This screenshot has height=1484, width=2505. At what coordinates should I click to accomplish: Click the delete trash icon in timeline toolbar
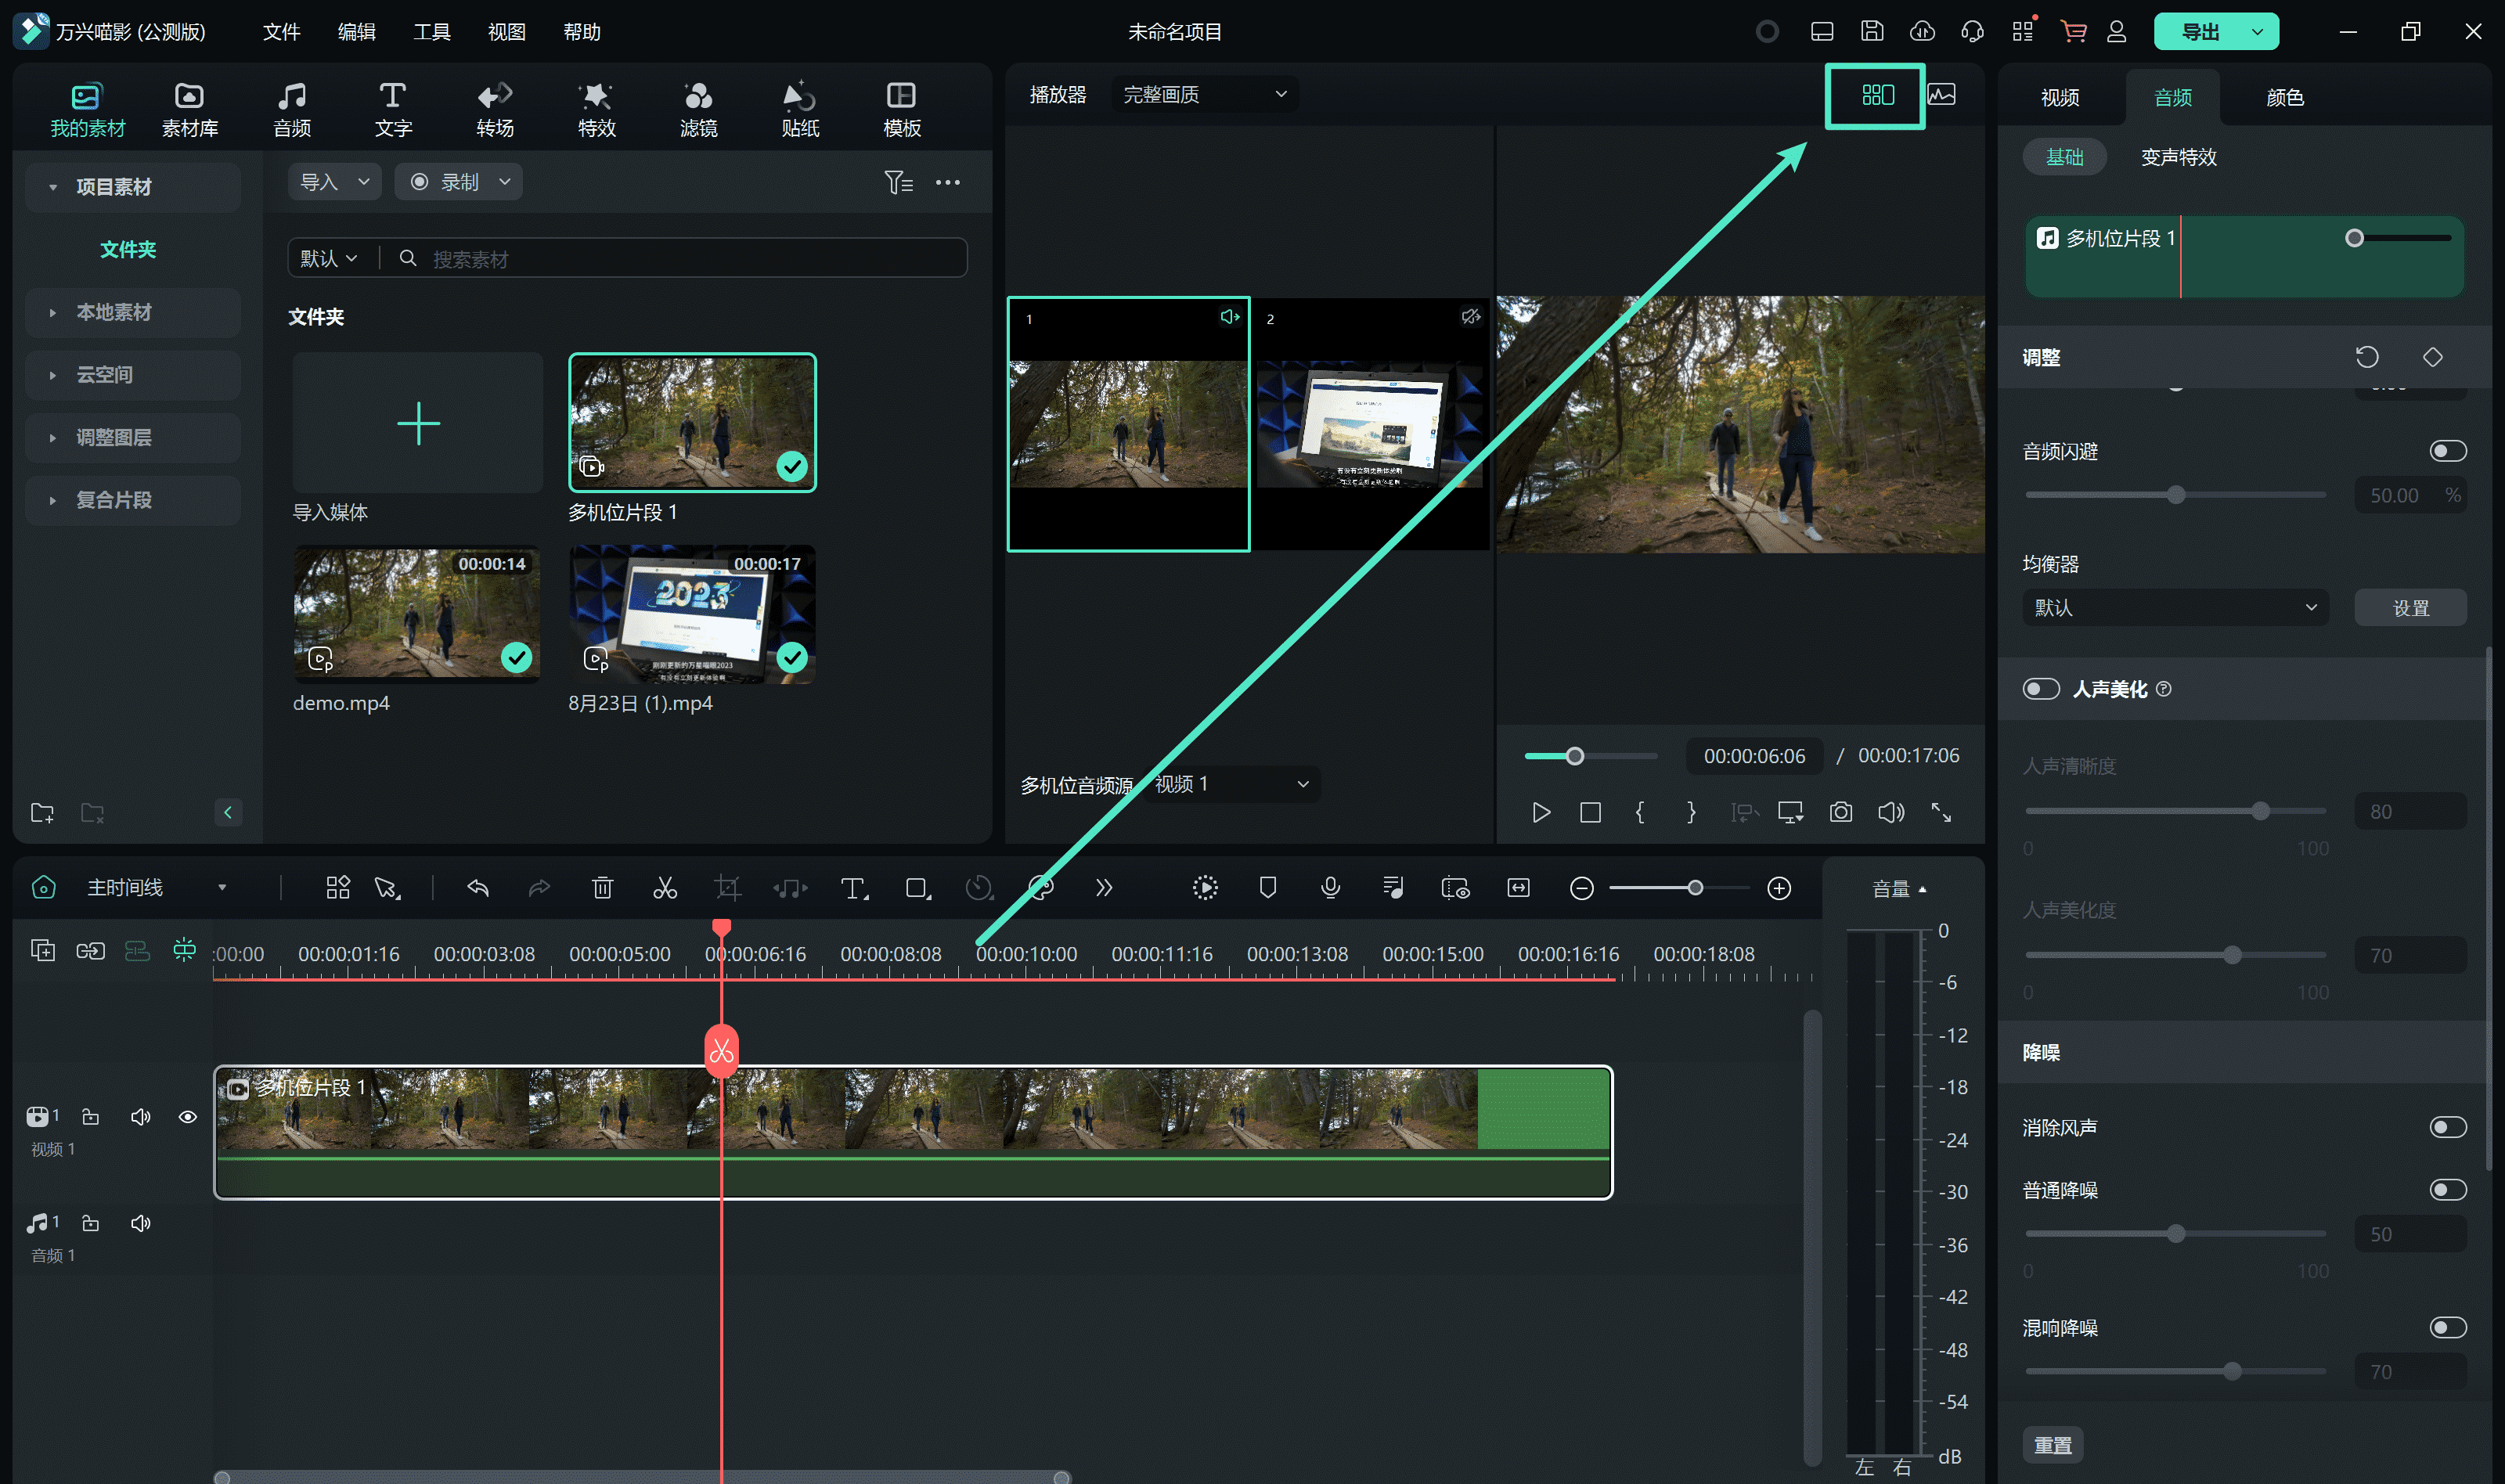[602, 888]
